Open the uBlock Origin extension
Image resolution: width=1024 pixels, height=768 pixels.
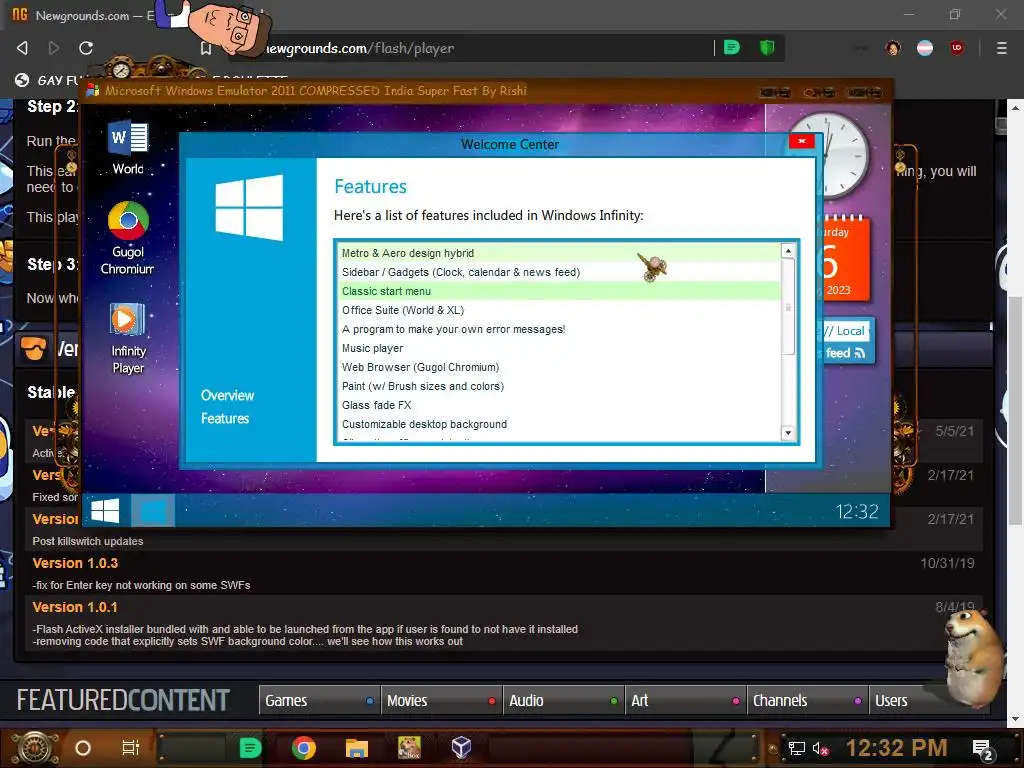[x=957, y=48]
